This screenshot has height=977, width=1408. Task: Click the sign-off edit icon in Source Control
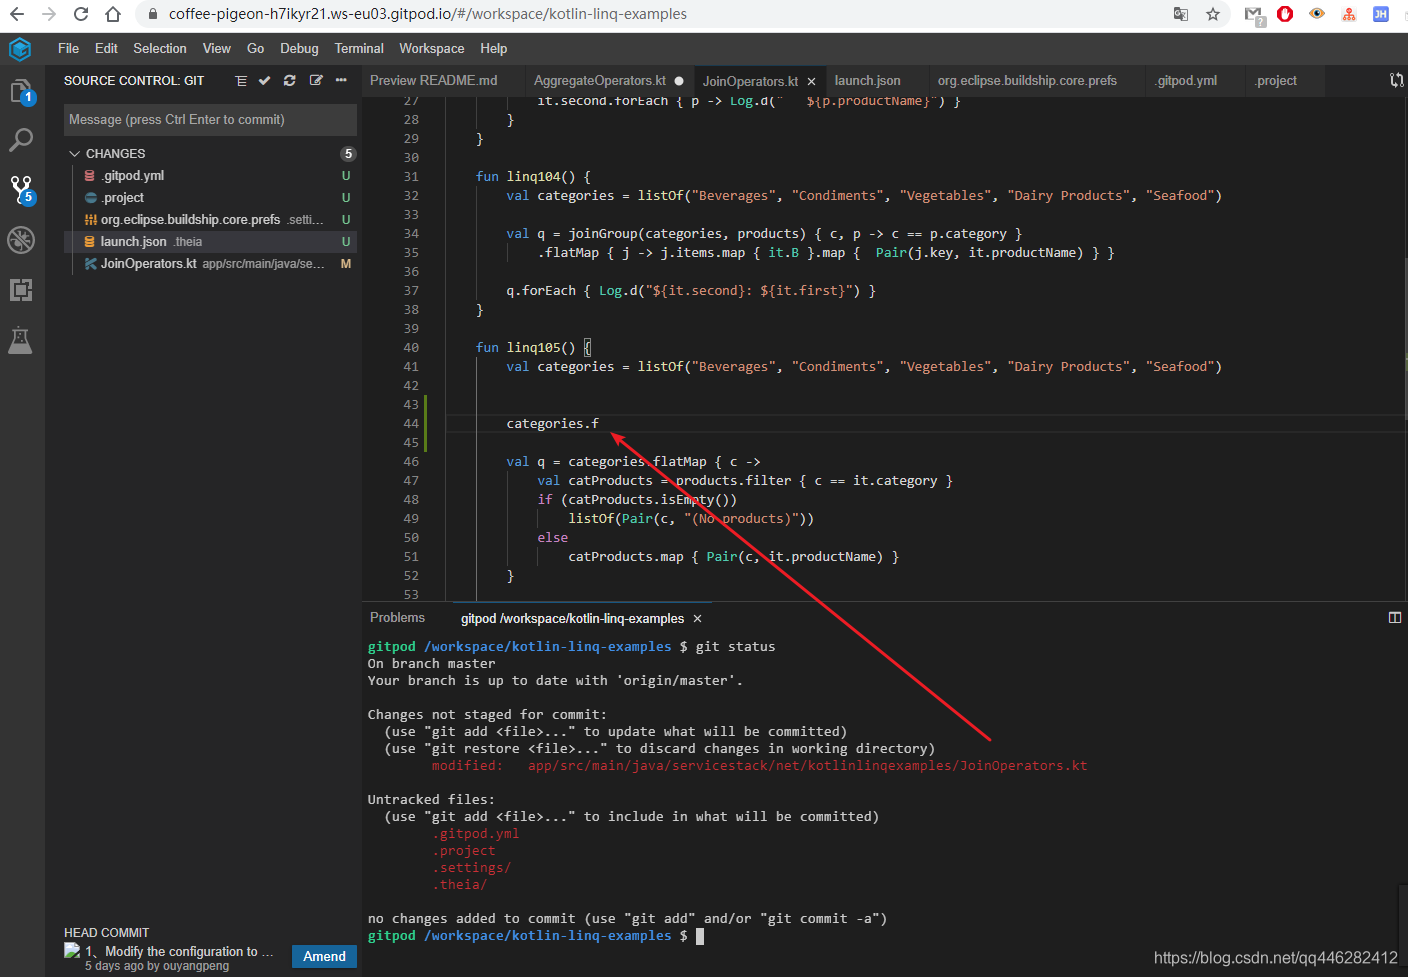316,81
